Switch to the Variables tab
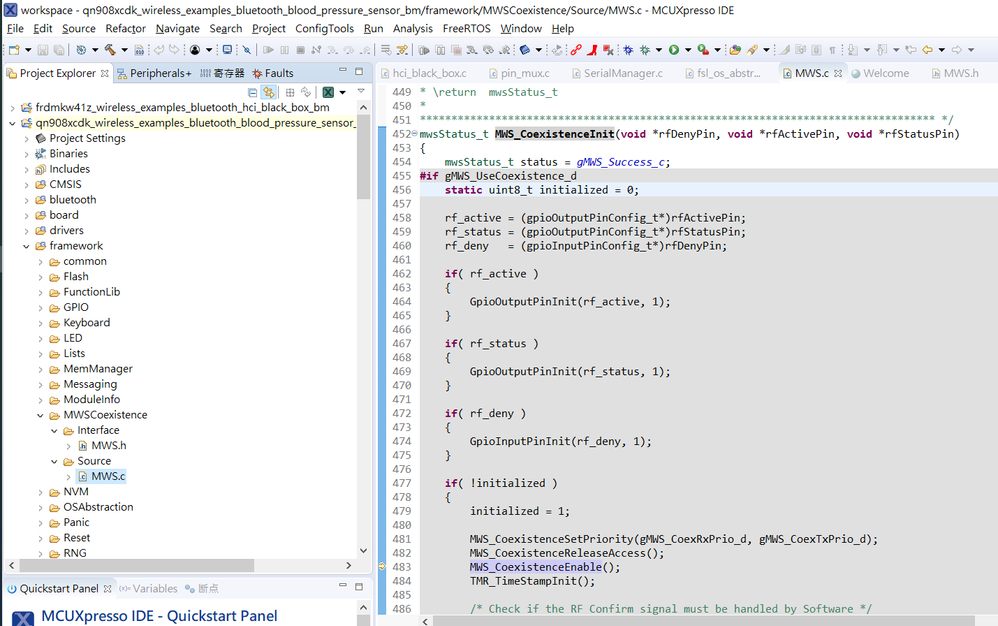Viewport: 998px width, 626px height. pyautogui.click(x=148, y=588)
